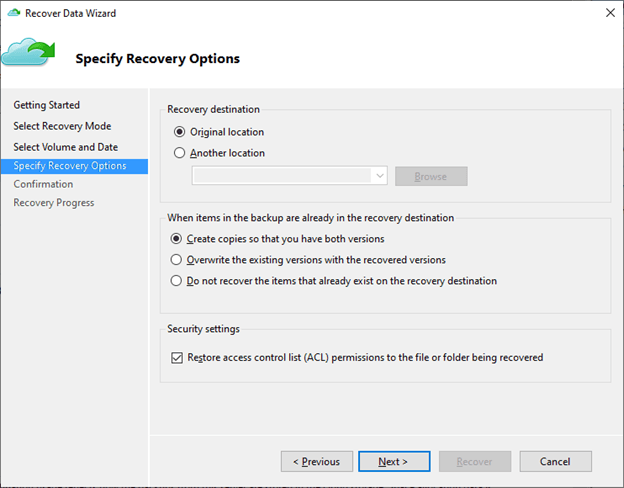
Task: Select Do not recover existing items option
Action: coord(177,281)
